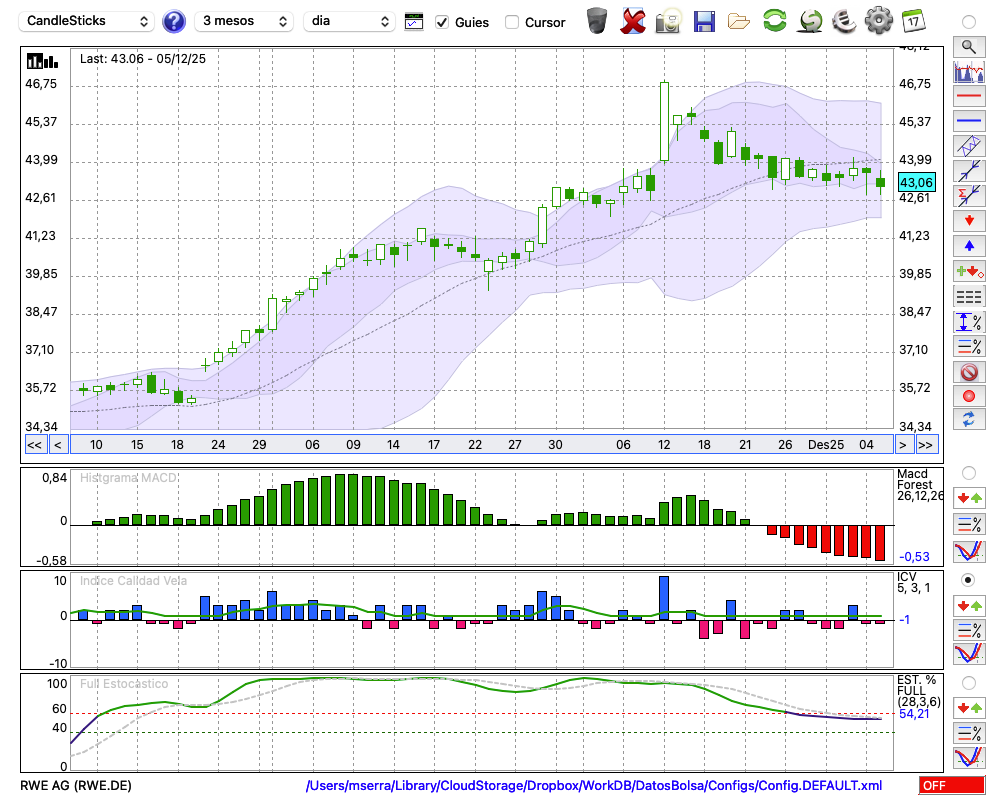Screen dimensions: 1000x800
Task: Click the << rewind button under chart
Action: click(x=34, y=445)
